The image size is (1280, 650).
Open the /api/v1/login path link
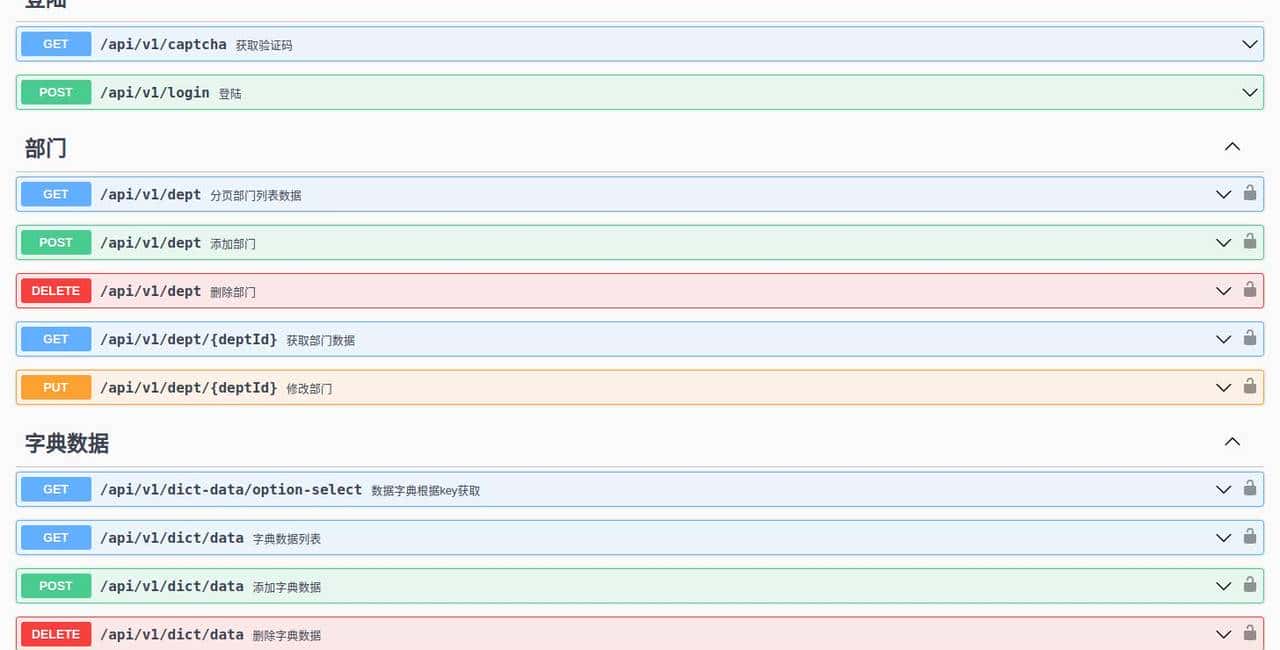(x=154, y=92)
